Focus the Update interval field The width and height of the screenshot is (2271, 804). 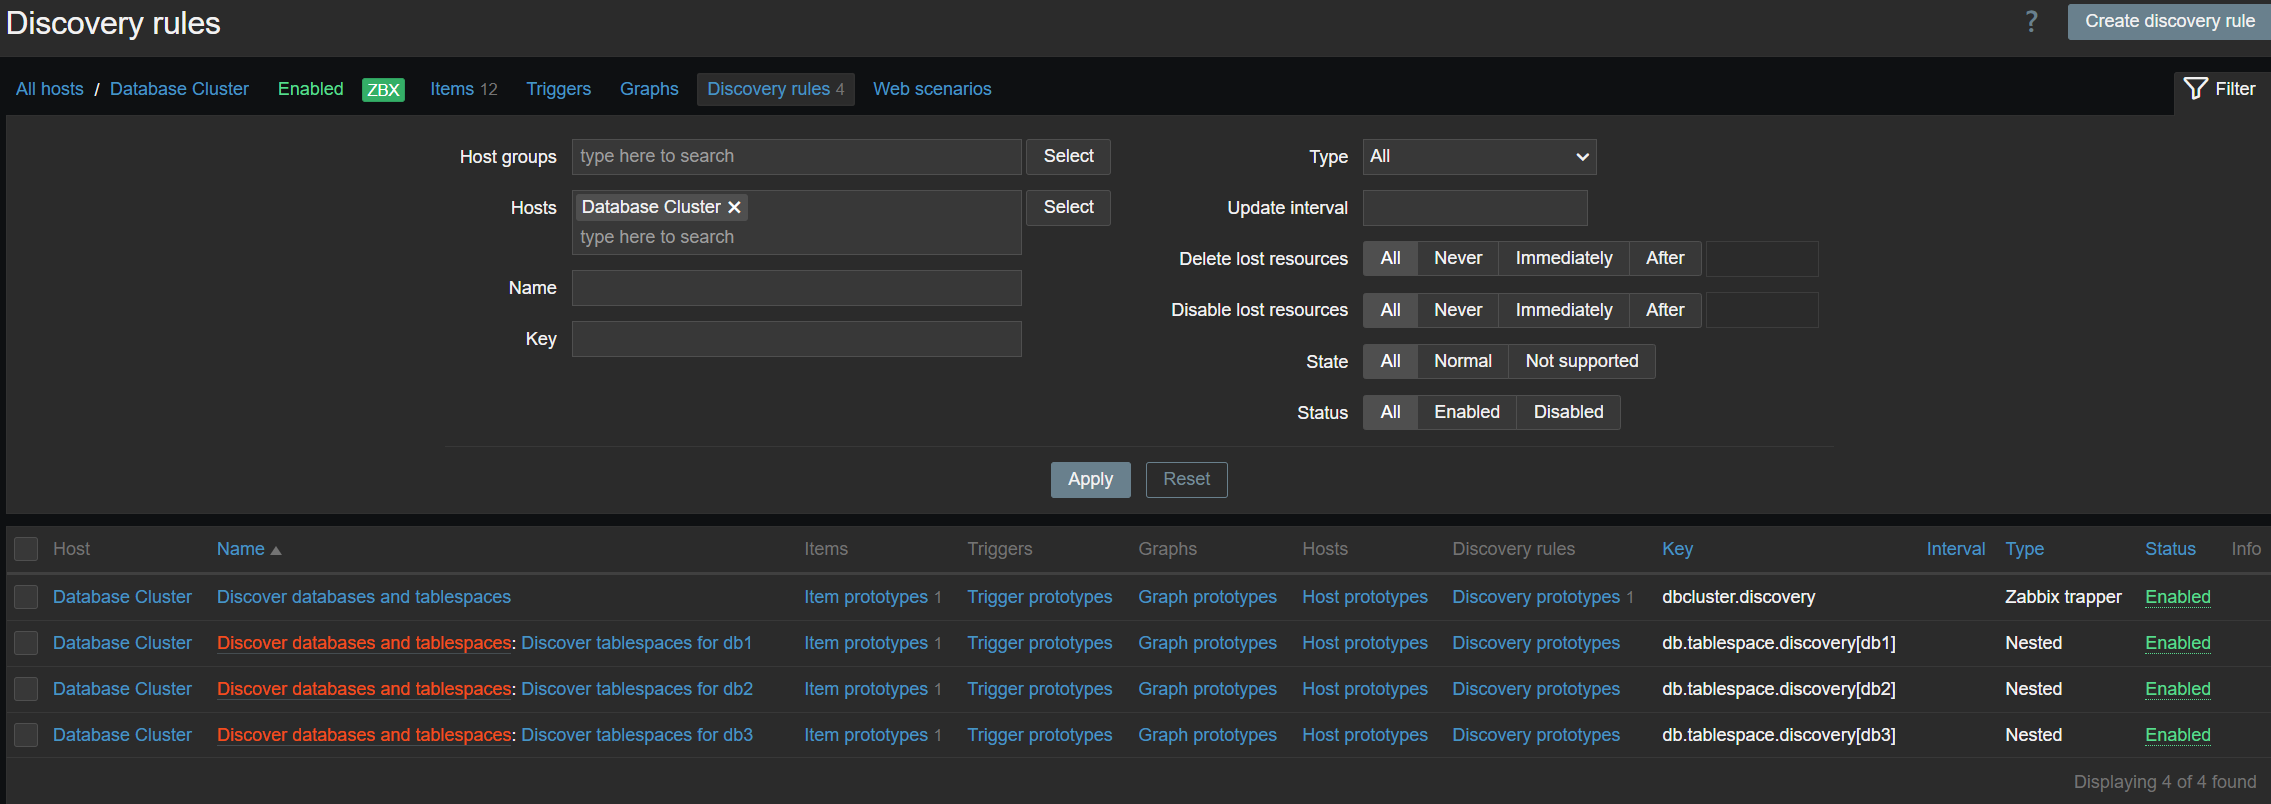click(x=1475, y=208)
